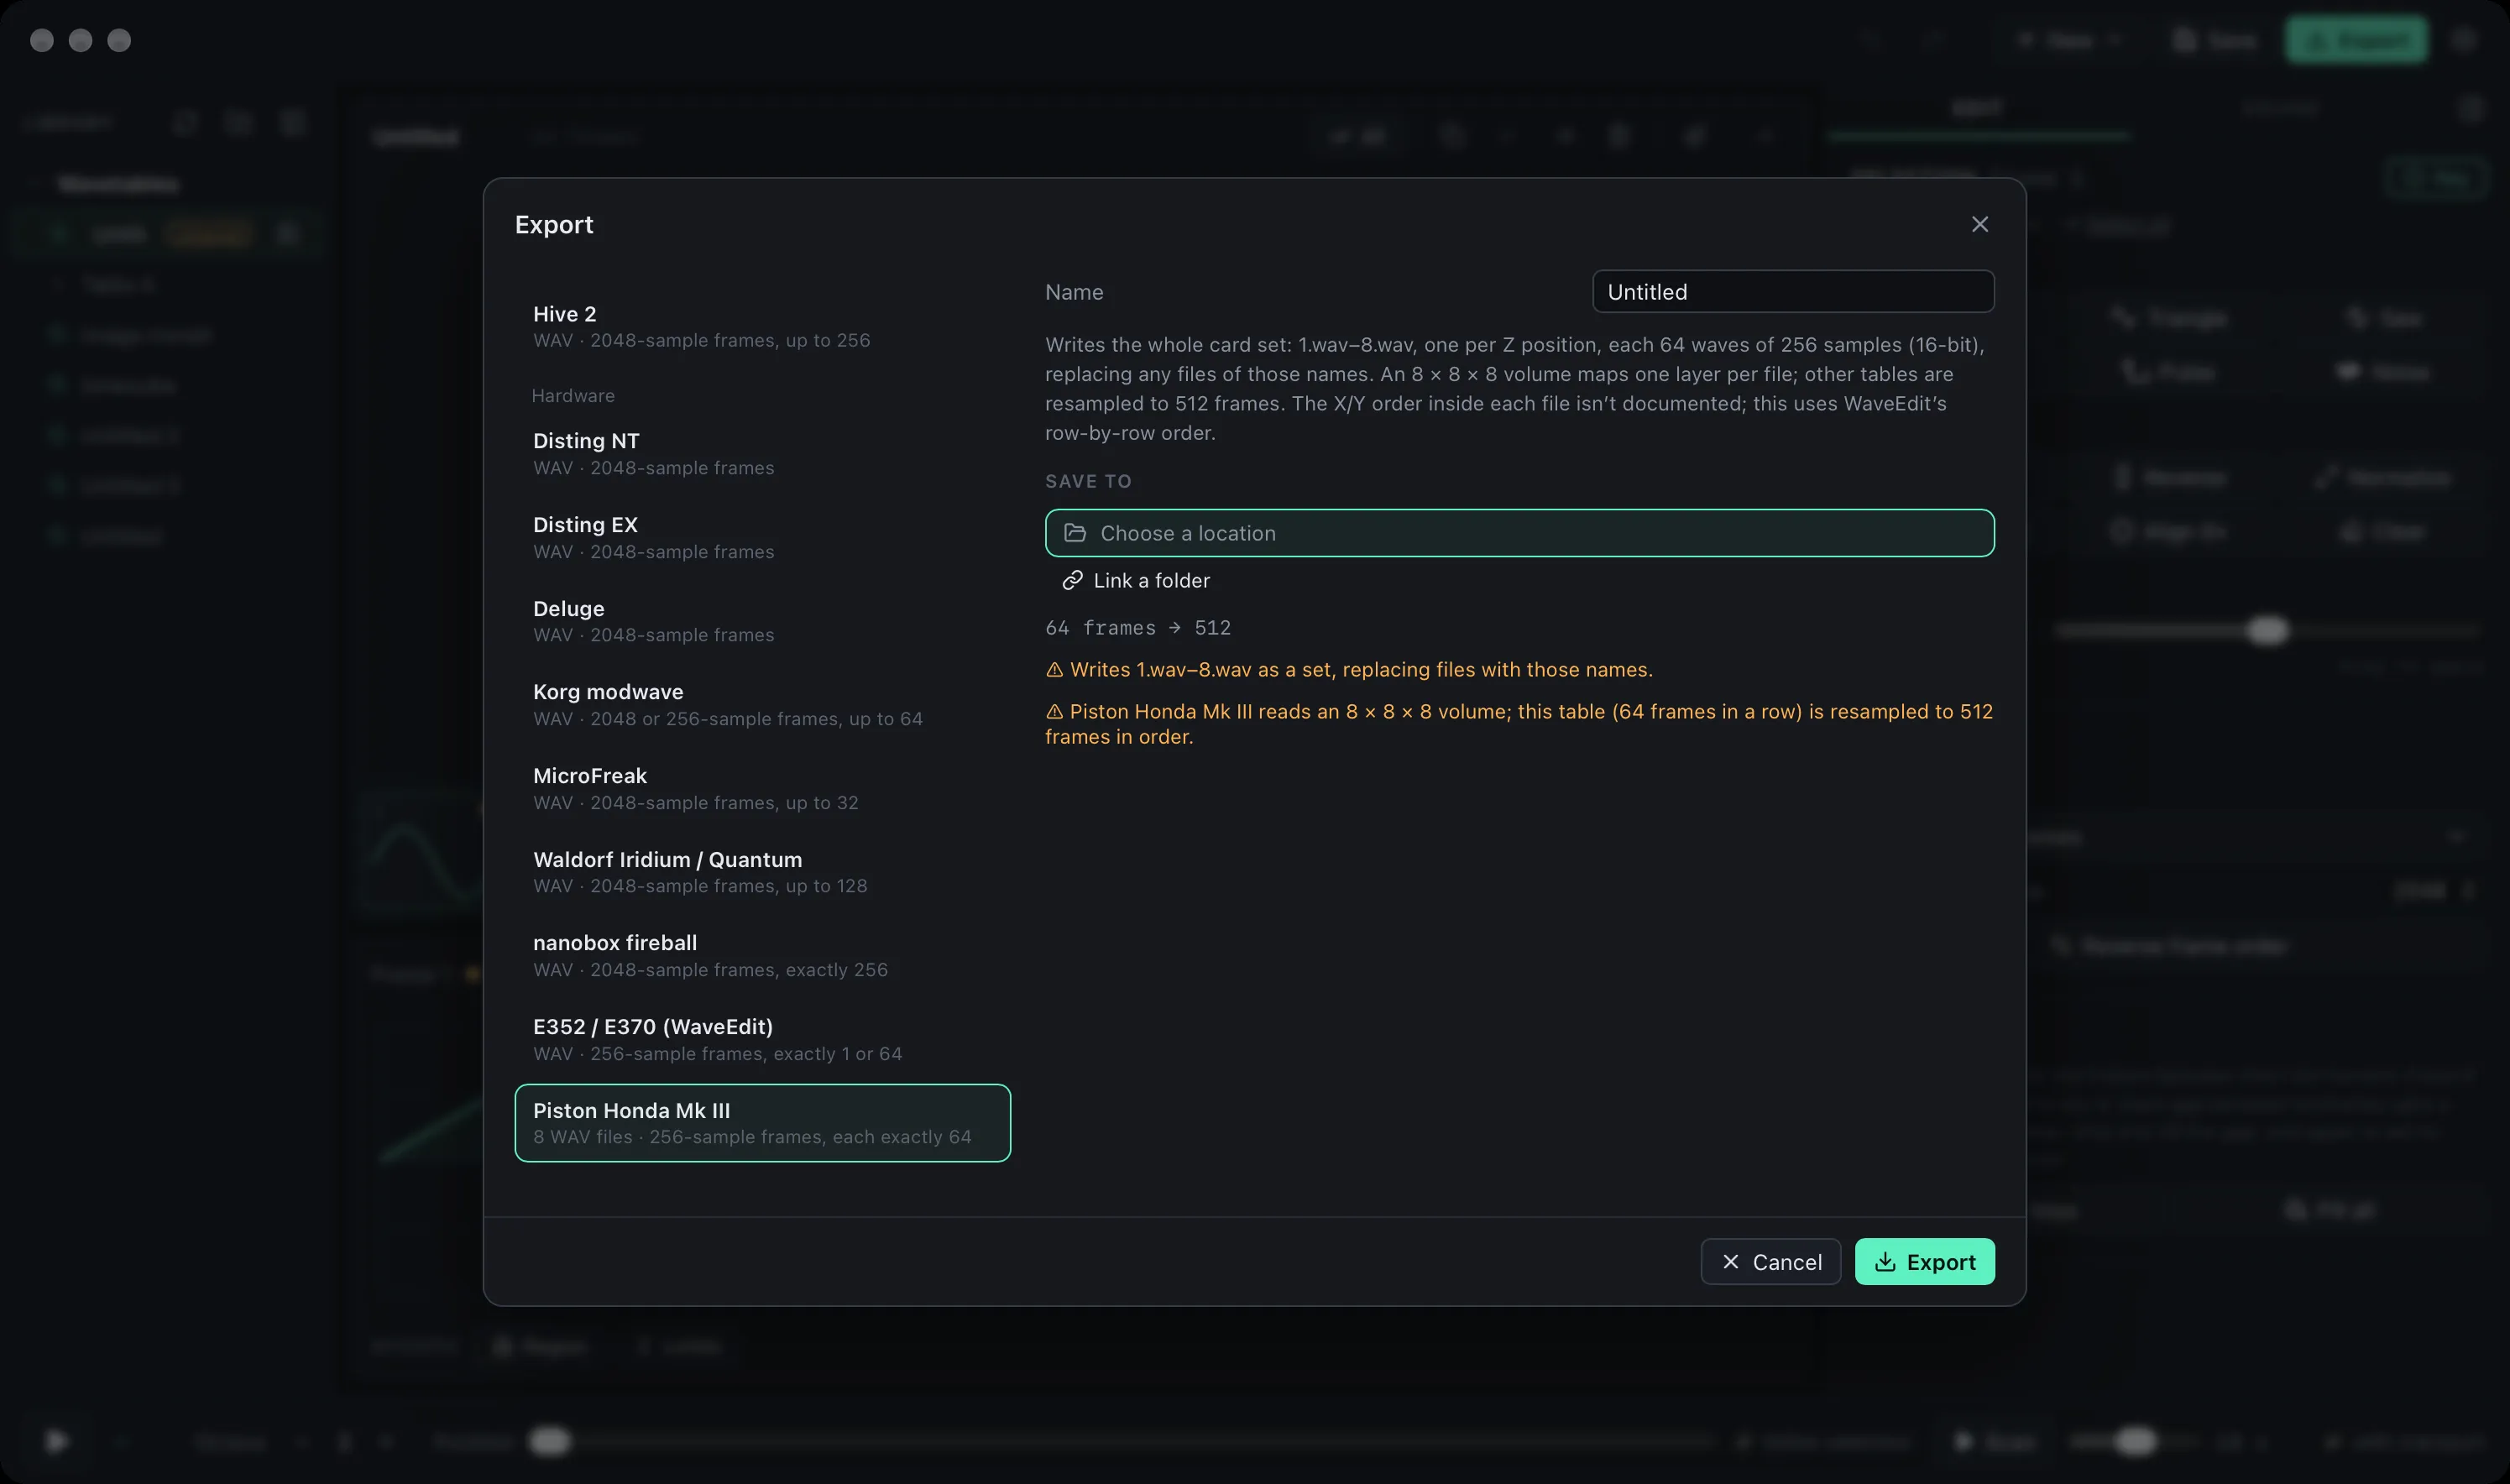Cancel the export dialog
This screenshot has width=2510, height=1484.
pos(1770,1262)
